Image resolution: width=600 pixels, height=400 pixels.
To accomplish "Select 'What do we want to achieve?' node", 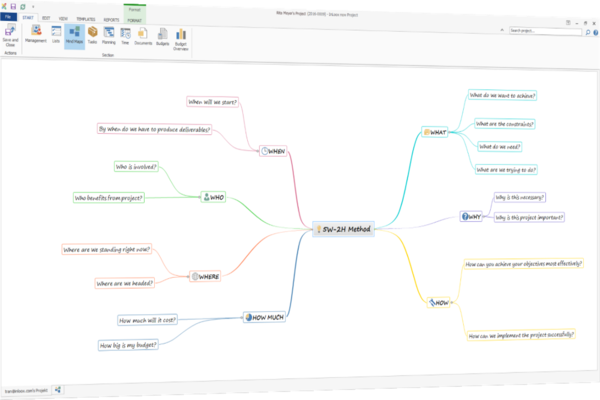I will pyautogui.click(x=502, y=95).
